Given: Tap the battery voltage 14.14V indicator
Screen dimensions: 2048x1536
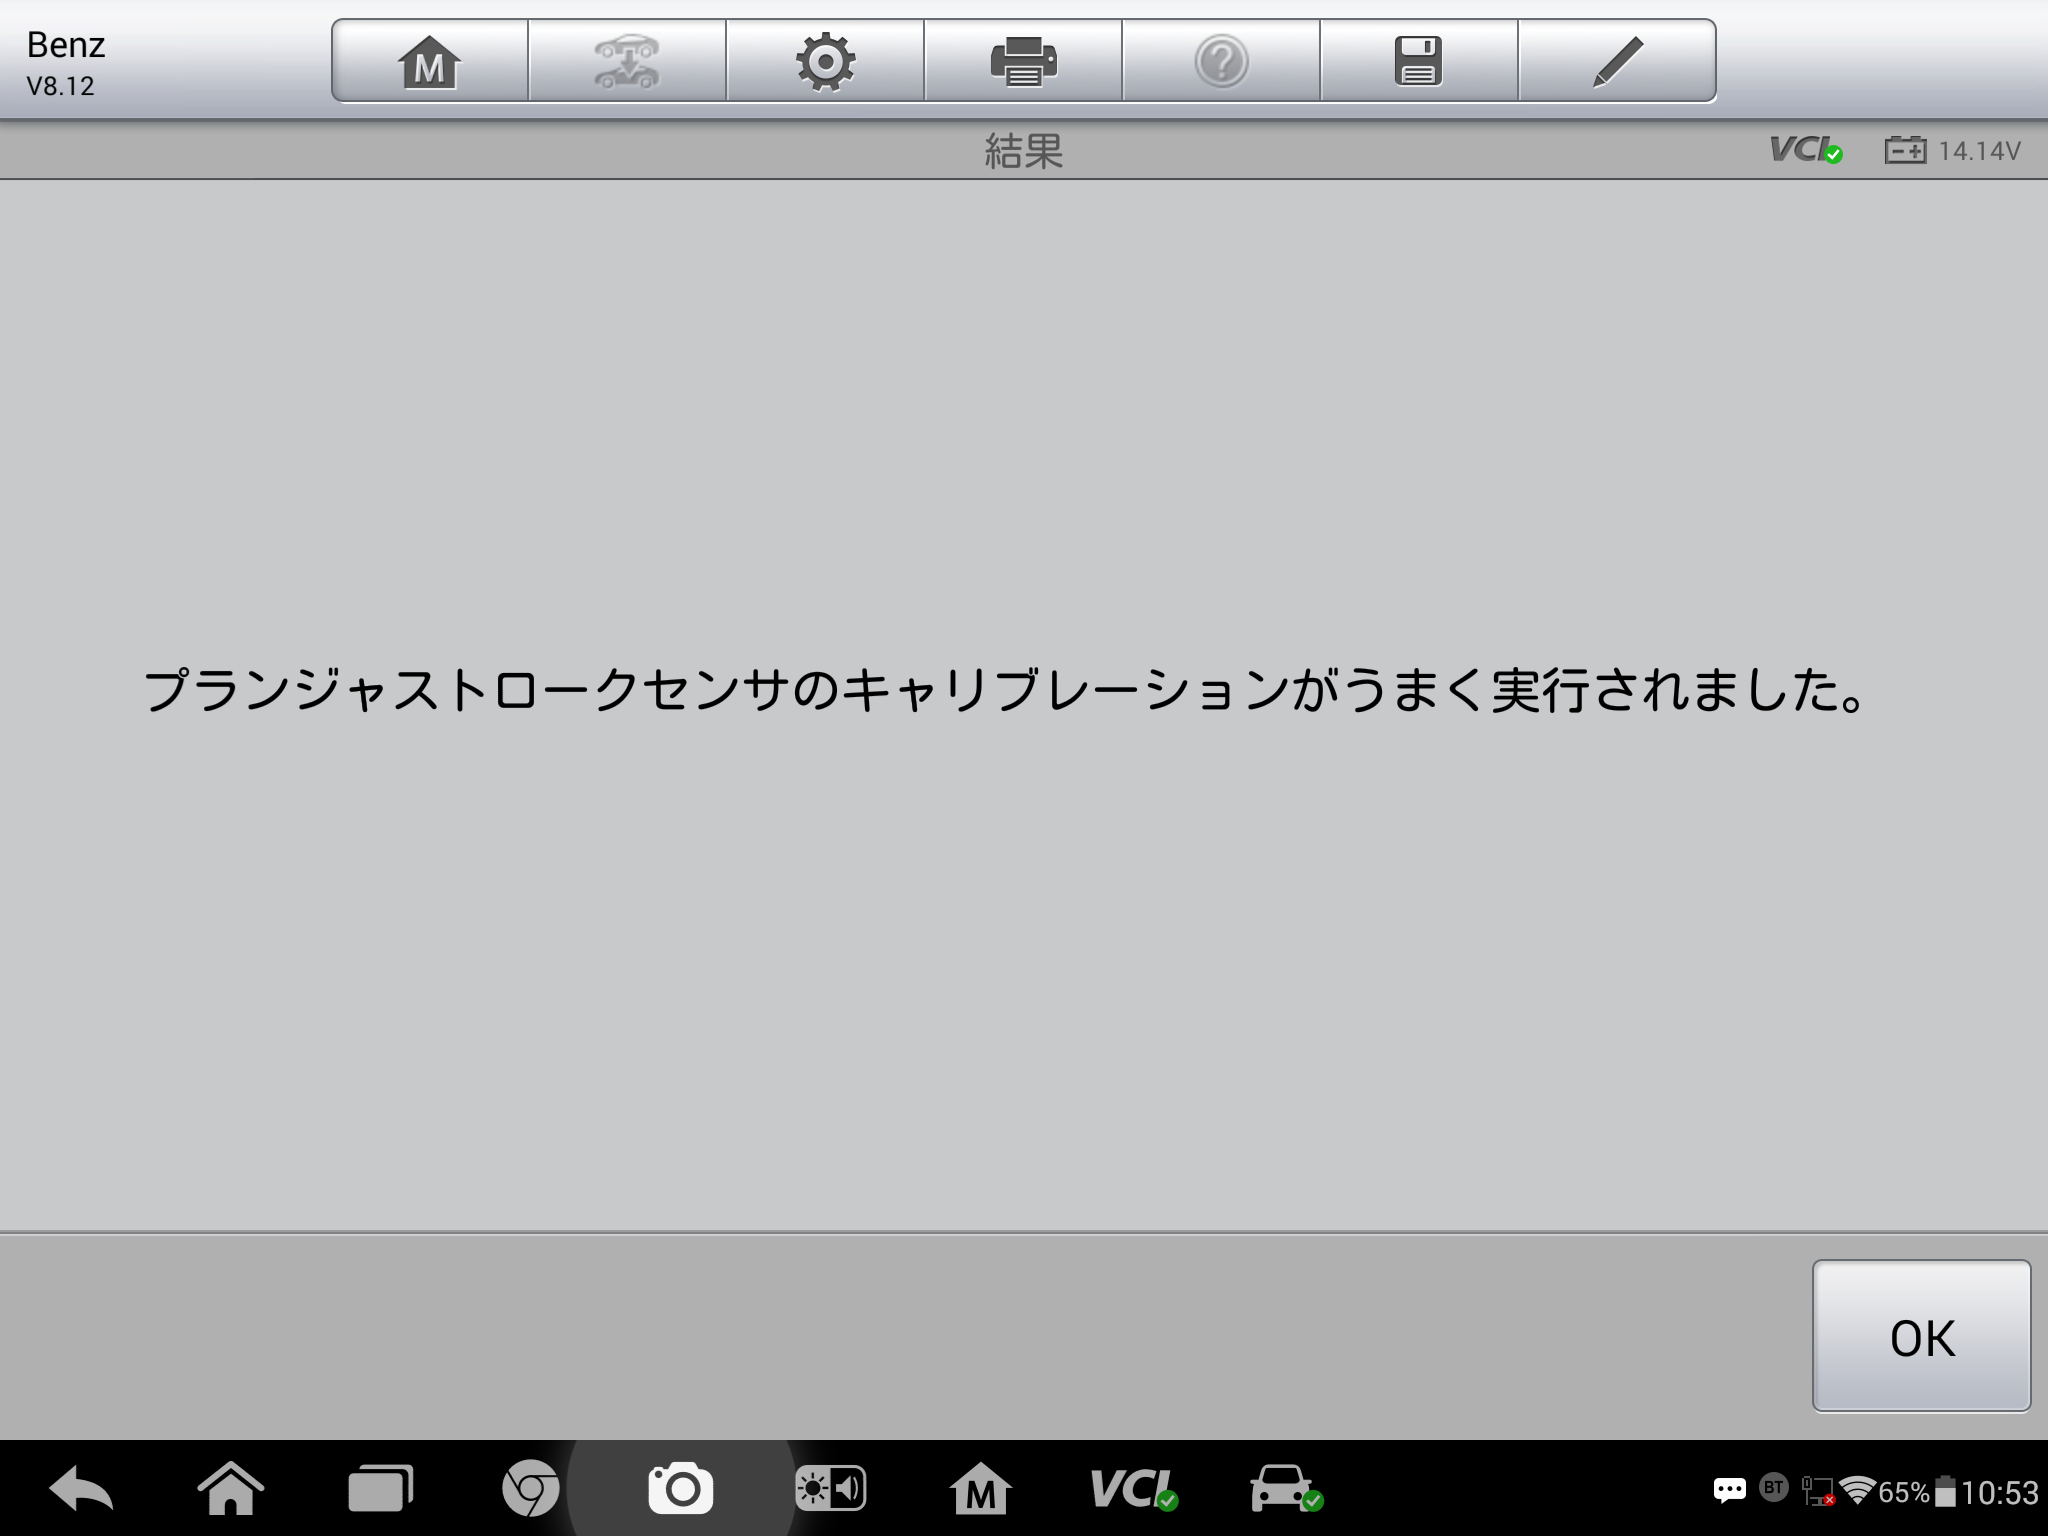Looking at the screenshot, I should 1953,151.
